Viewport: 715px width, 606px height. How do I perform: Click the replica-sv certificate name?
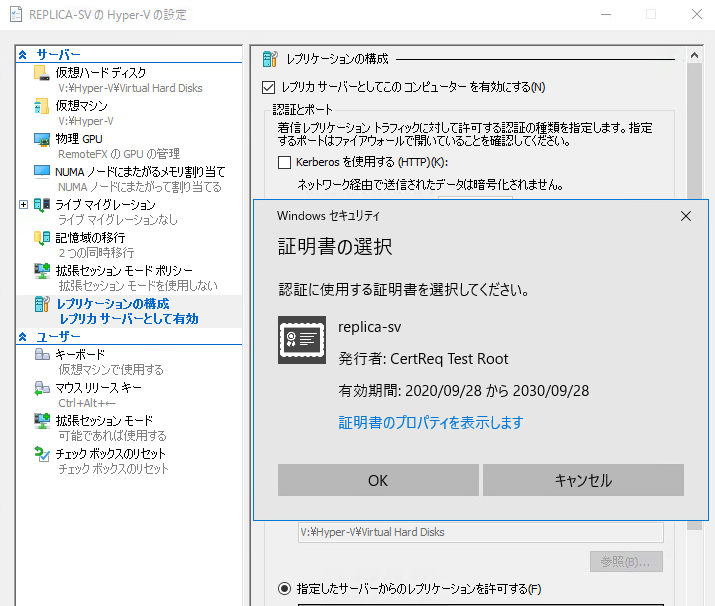pyautogui.click(x=369, y=327)
